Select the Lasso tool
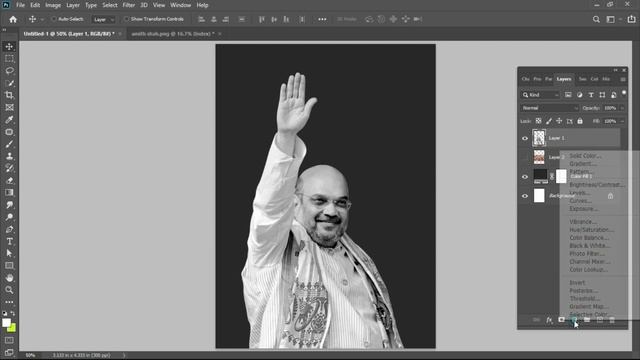The width and height of the screenshot is (640, 360). (9, 71)
